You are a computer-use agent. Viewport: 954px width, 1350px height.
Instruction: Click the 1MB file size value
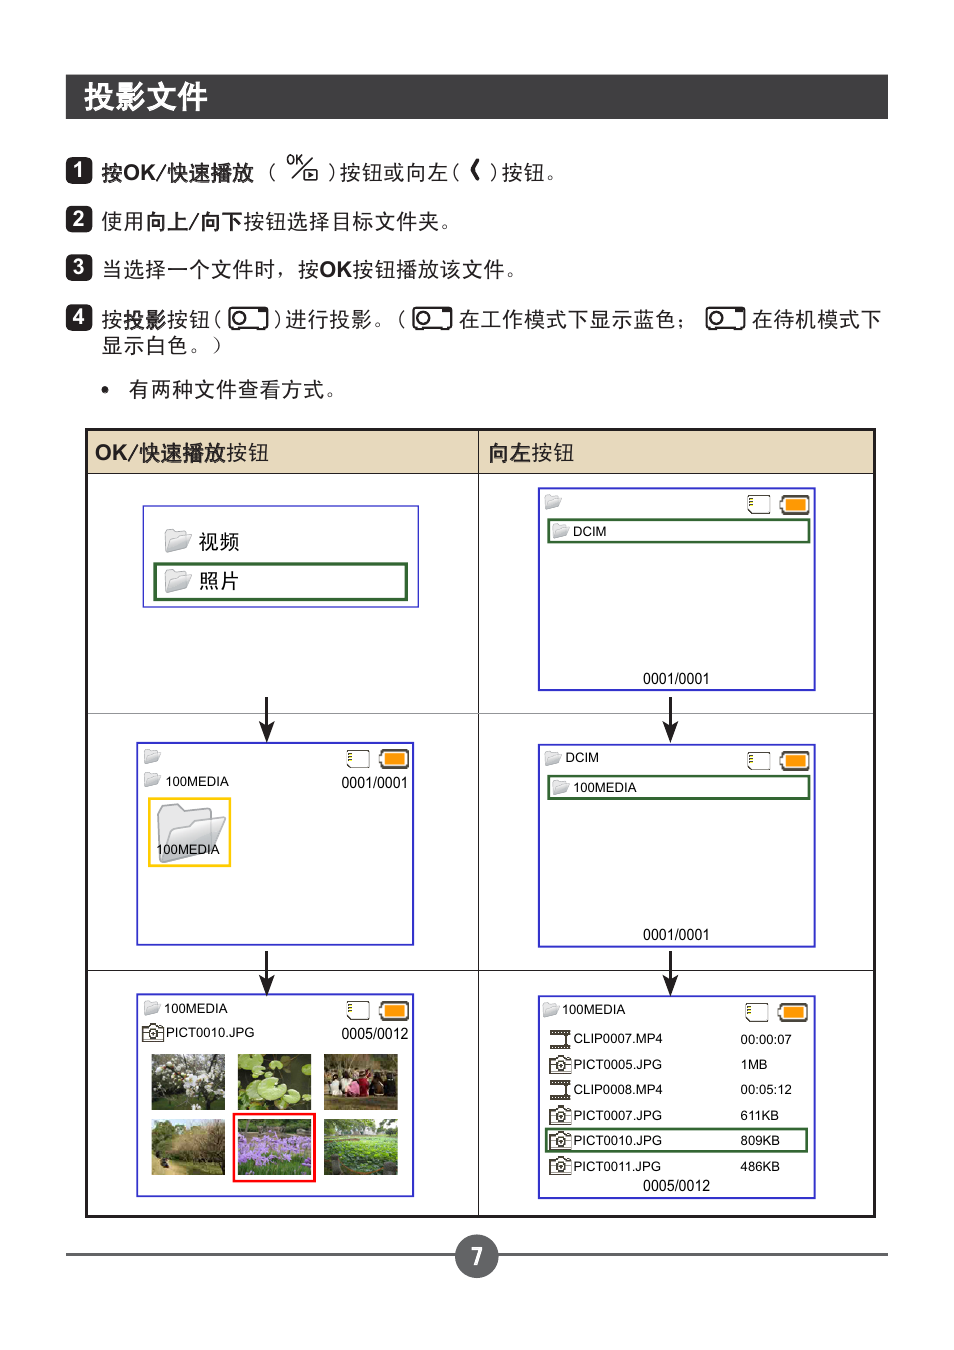point(754,1065)
